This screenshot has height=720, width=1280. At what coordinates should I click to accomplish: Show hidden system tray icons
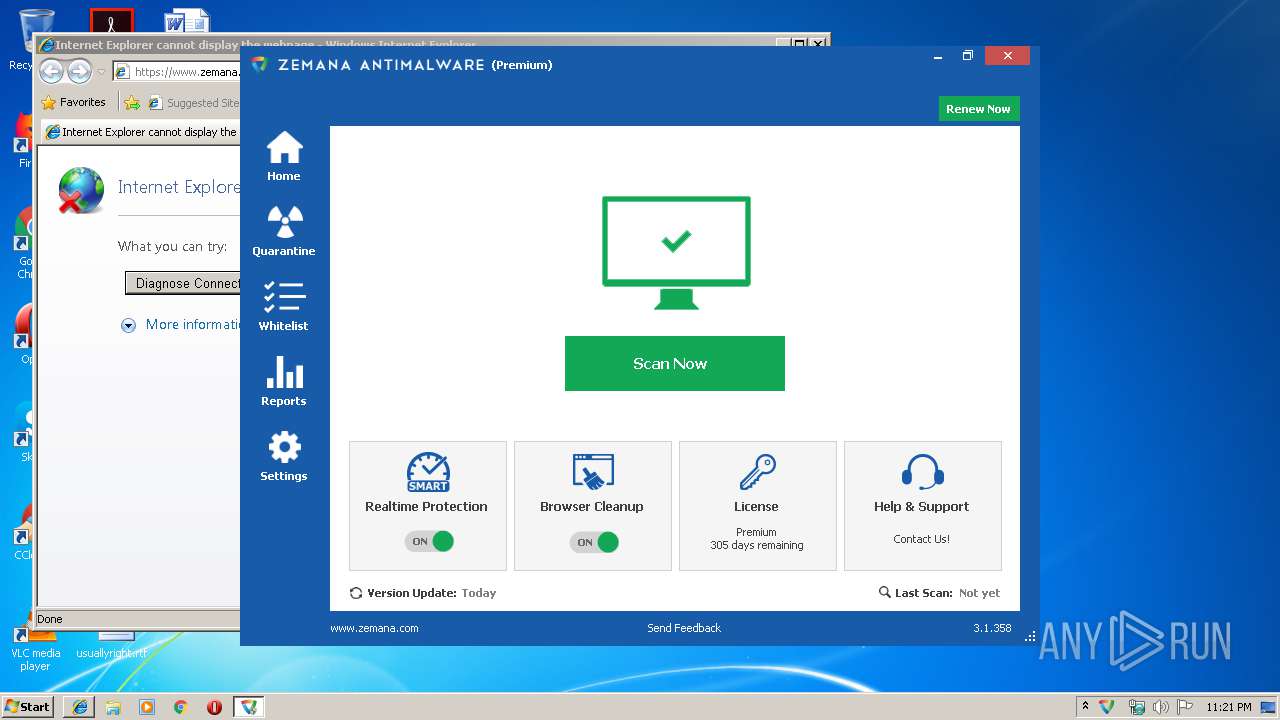1085,707
